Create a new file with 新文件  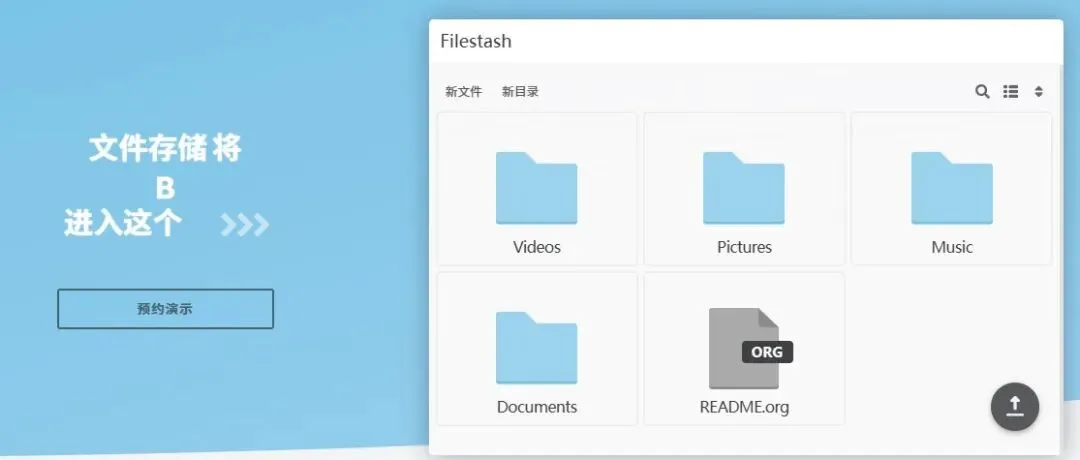[464, 92]
